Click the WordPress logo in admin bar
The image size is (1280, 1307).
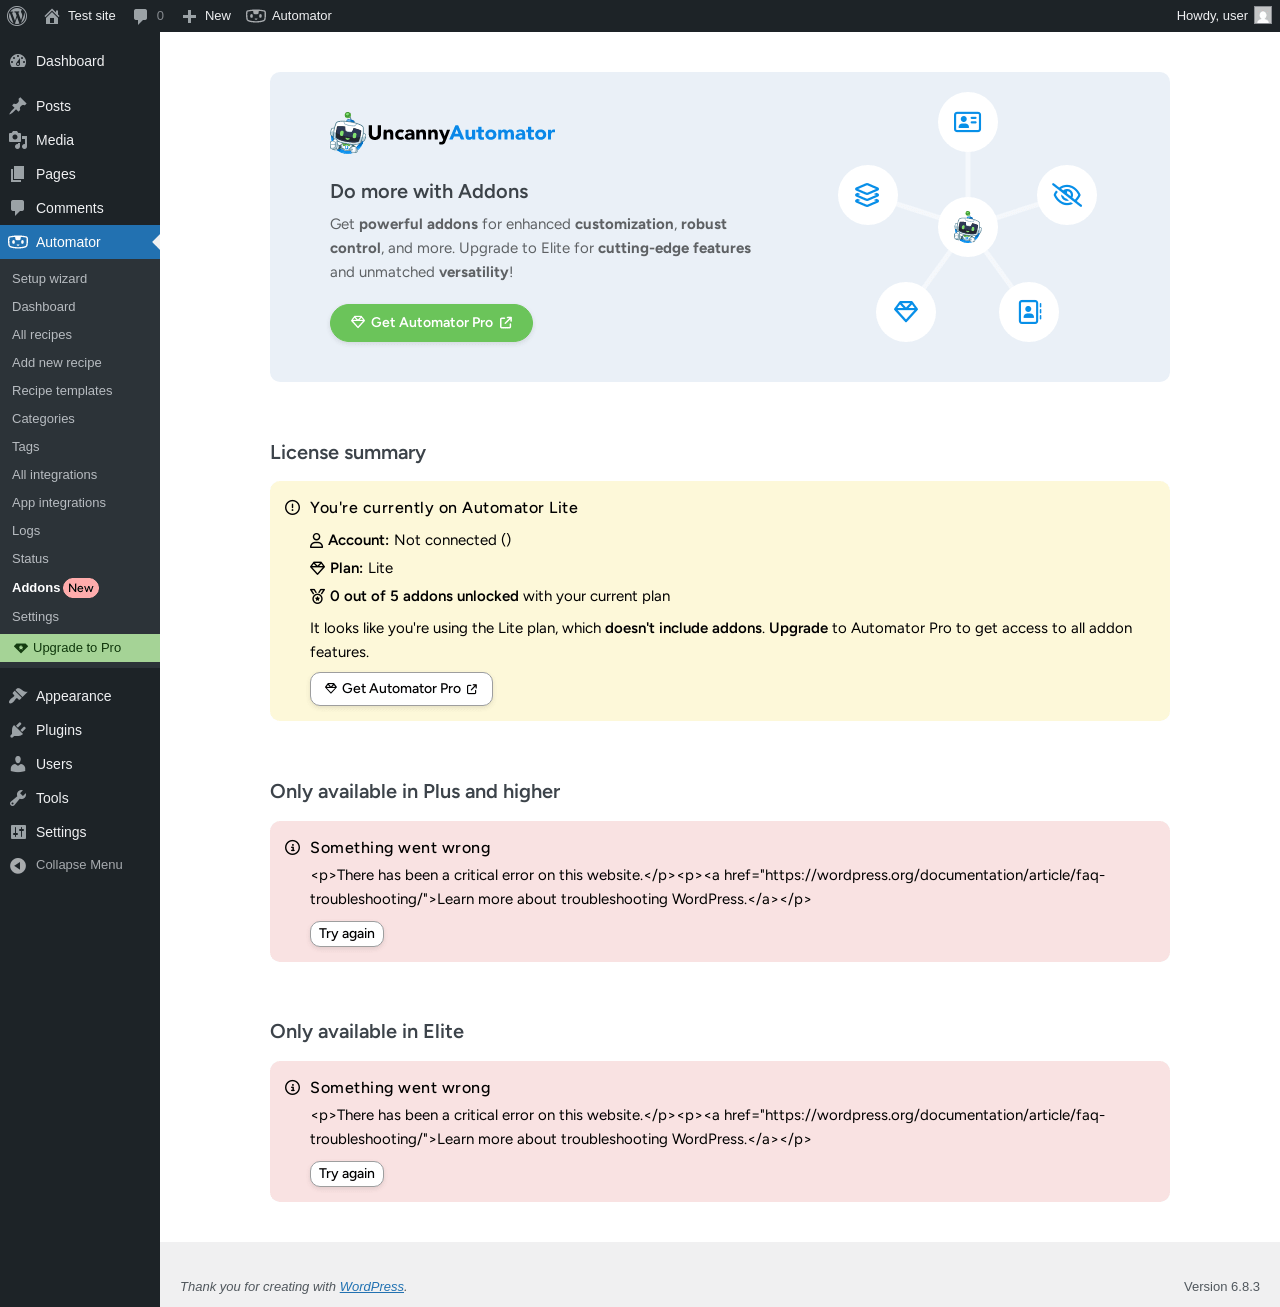click(x=17, y=16)
